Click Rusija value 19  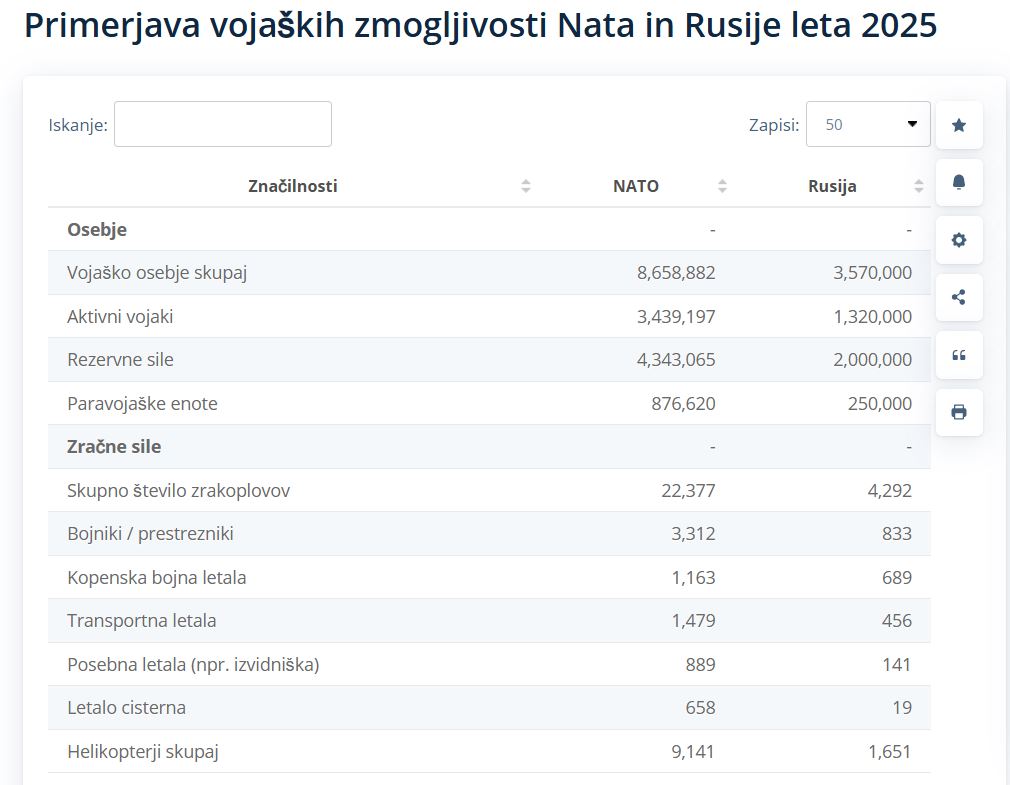click(902, 708)
